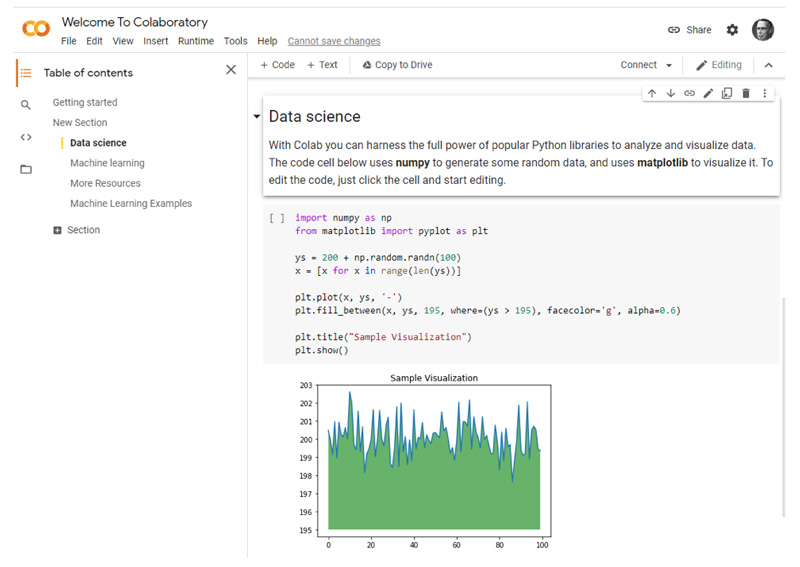The width and height of the screenshot is (800, 567).
Task: Move cell up with up arrow
Action: [x=652, y=93]
